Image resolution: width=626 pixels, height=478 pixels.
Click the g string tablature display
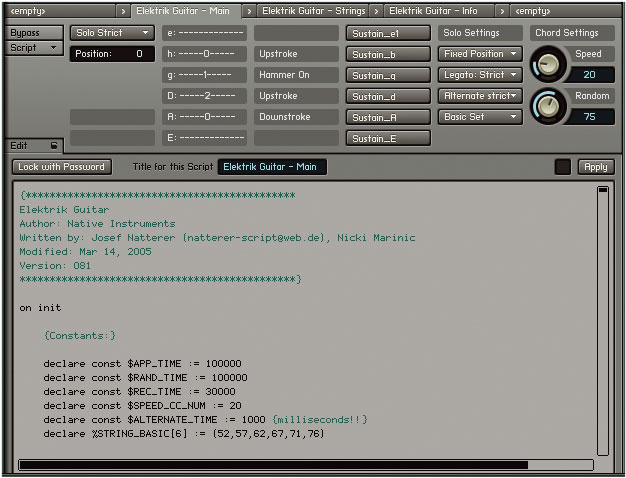pos(204,75)
